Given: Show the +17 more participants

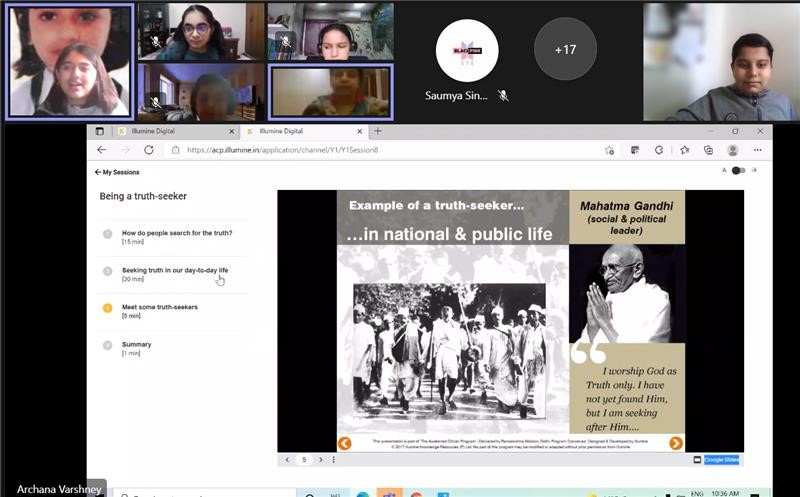Looking at the screenshot, I should tap(565, 49).
